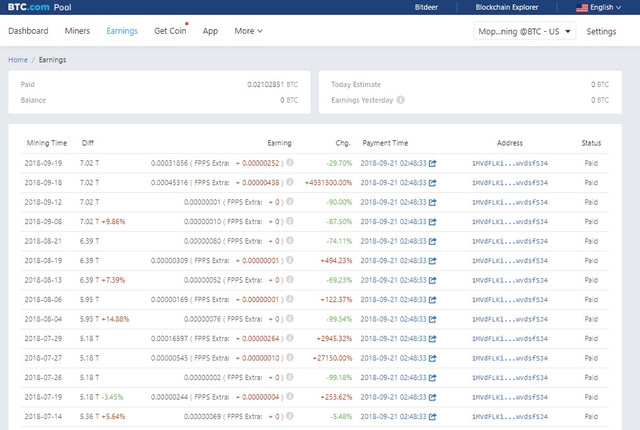Open external link icon for 2018-09-18 payment
640x430 pixels.
433,183
